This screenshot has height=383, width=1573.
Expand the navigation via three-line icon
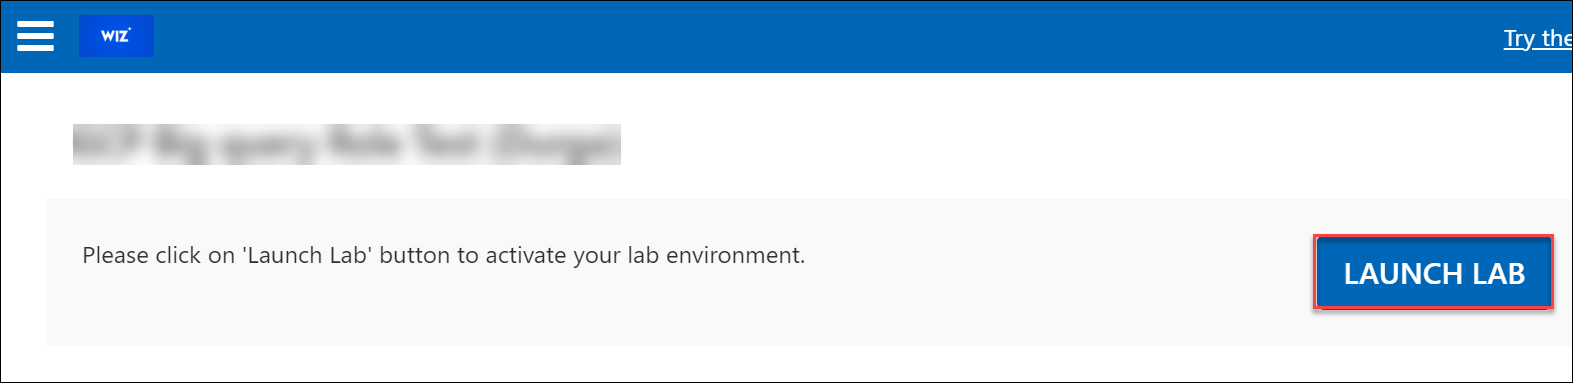coord(35,36)
